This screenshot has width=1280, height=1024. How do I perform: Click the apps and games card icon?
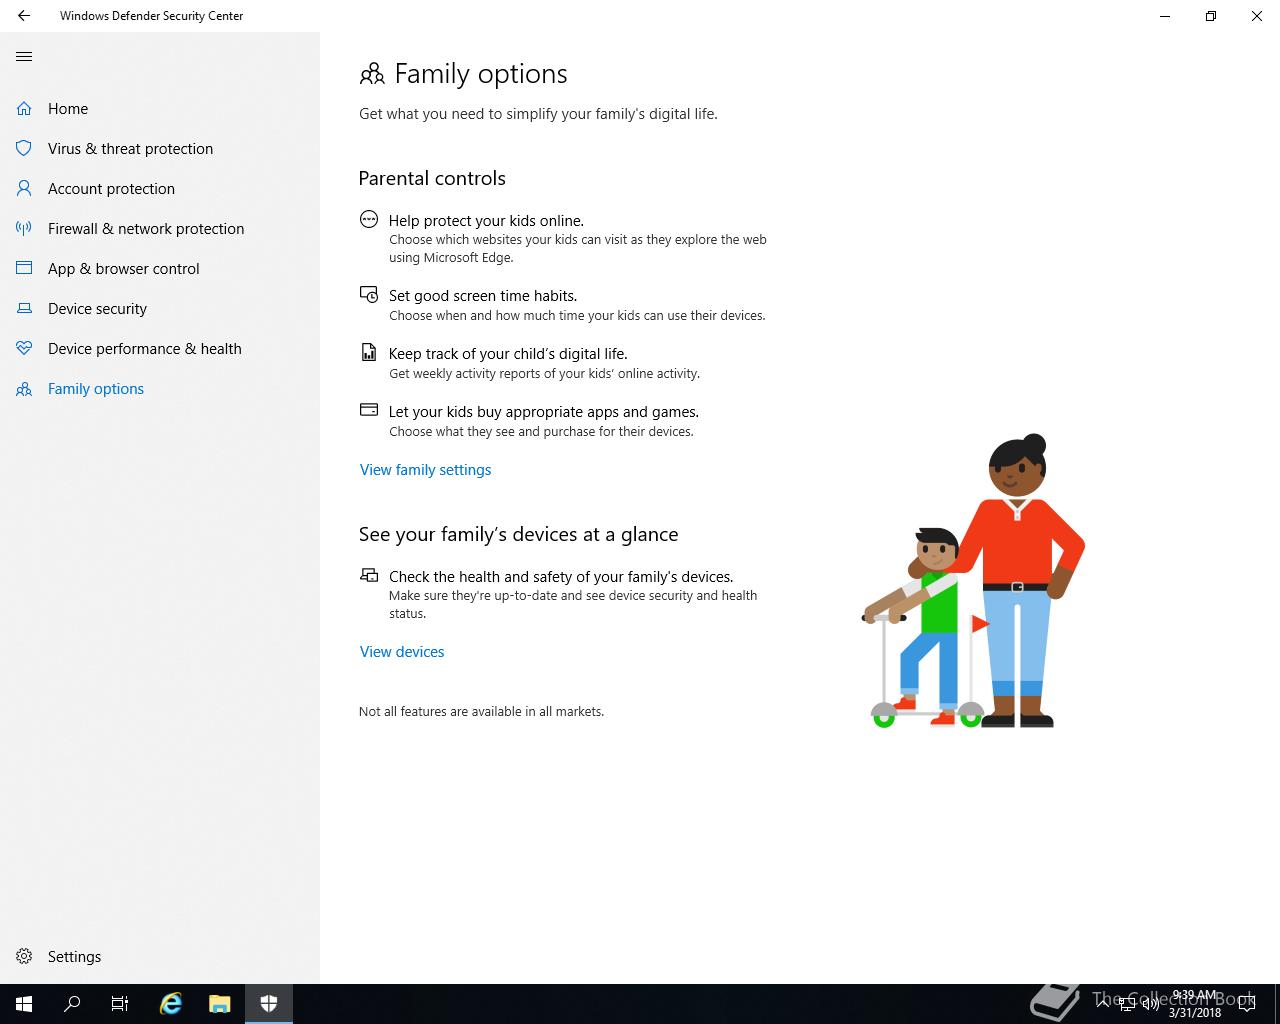(369, 410)
